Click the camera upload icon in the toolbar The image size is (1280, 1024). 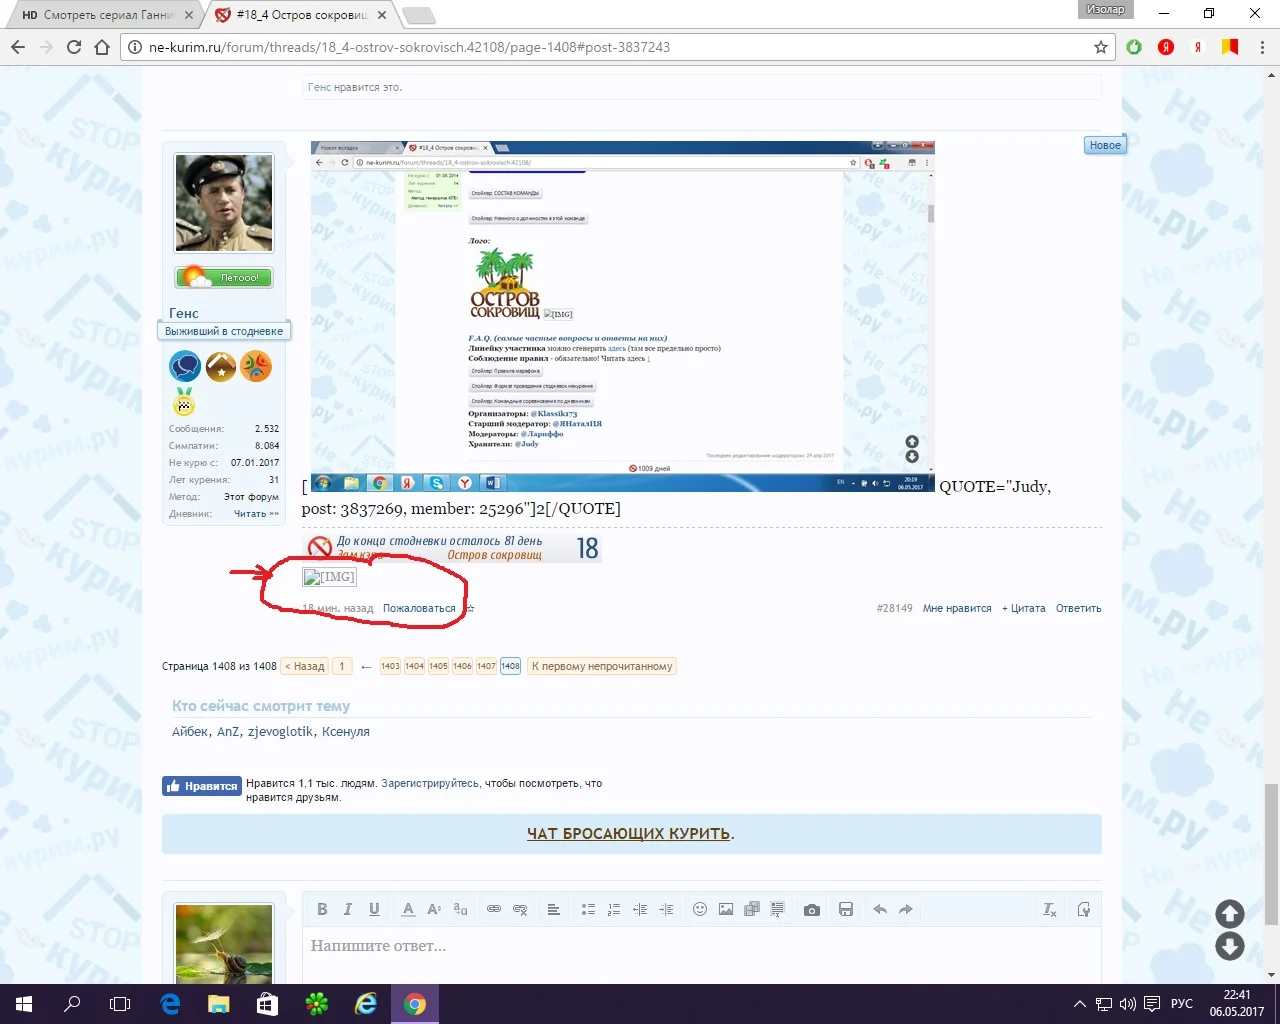[811, 909]
